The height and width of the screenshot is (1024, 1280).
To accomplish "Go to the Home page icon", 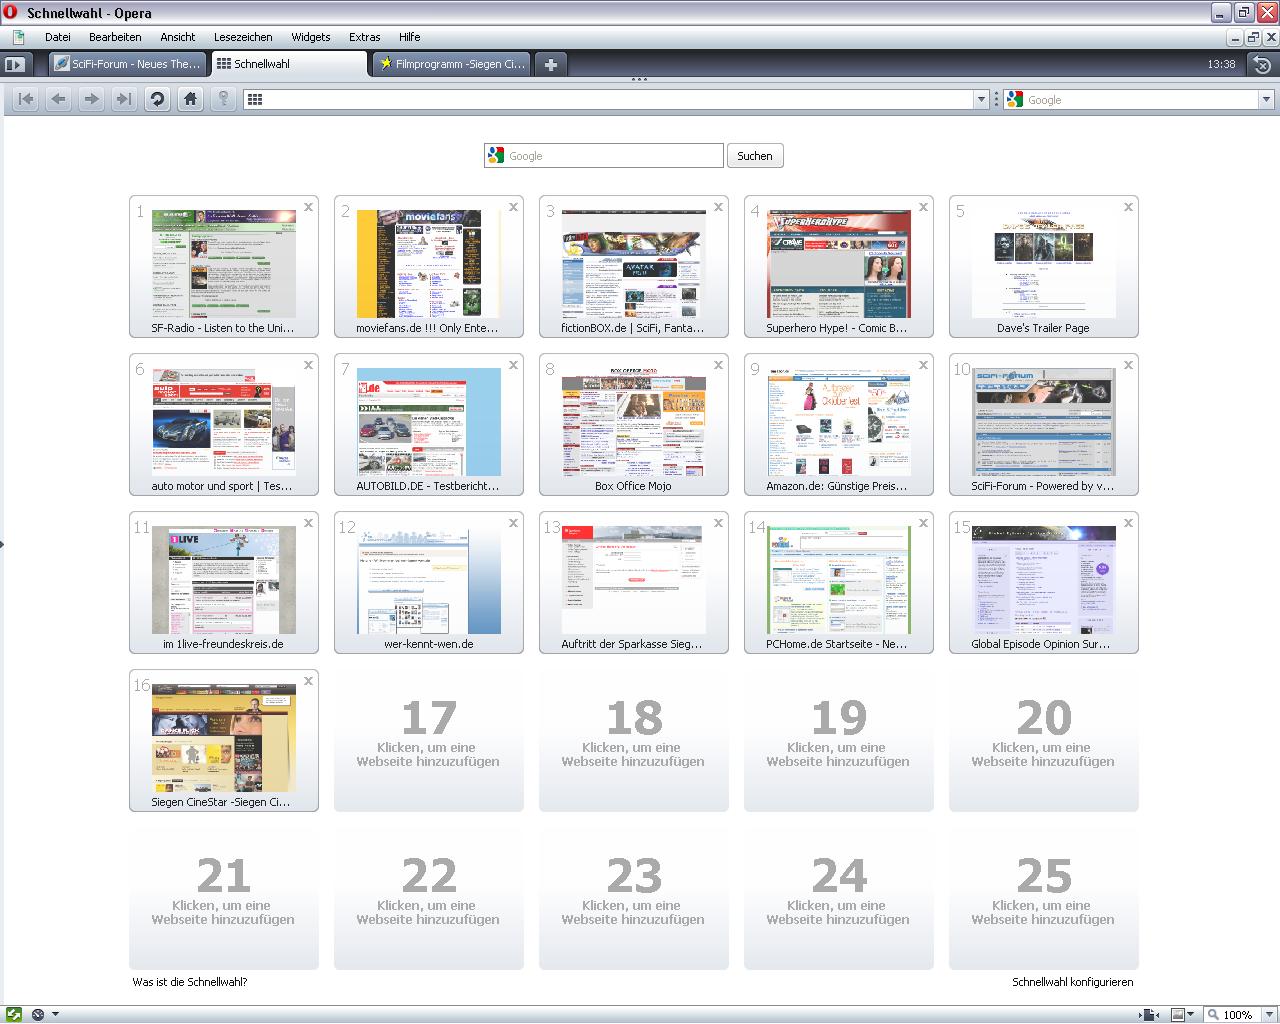I will point(190,99).
